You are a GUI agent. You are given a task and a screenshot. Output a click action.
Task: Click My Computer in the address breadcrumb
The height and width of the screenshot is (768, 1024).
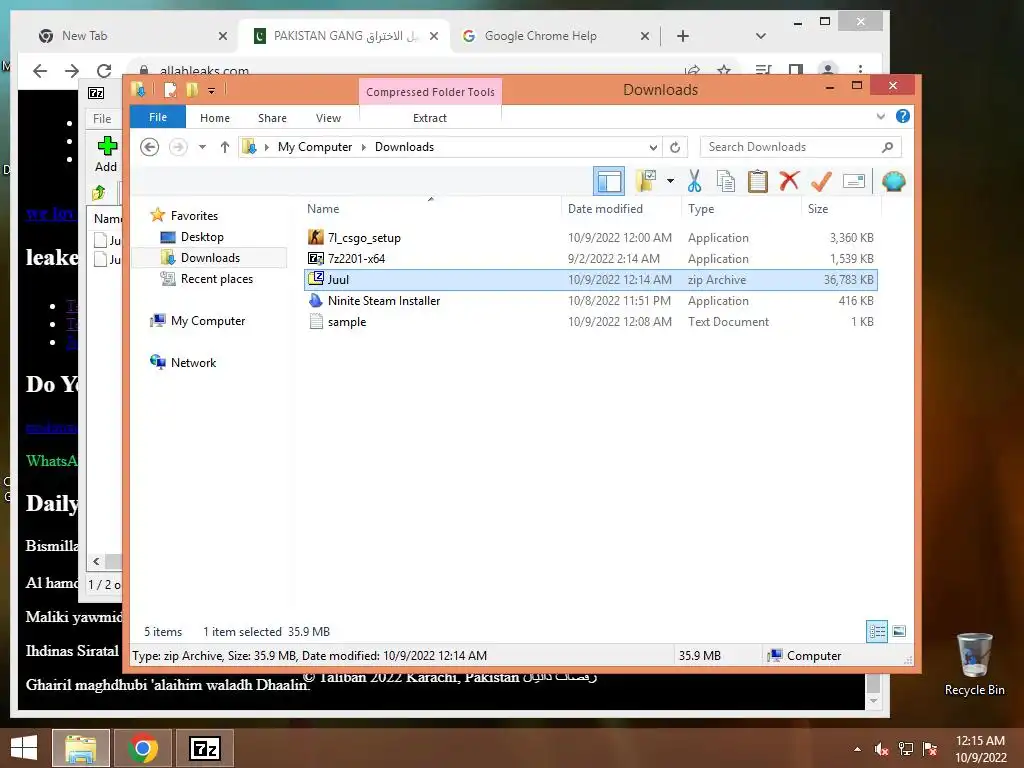click(x=315, y=147)
